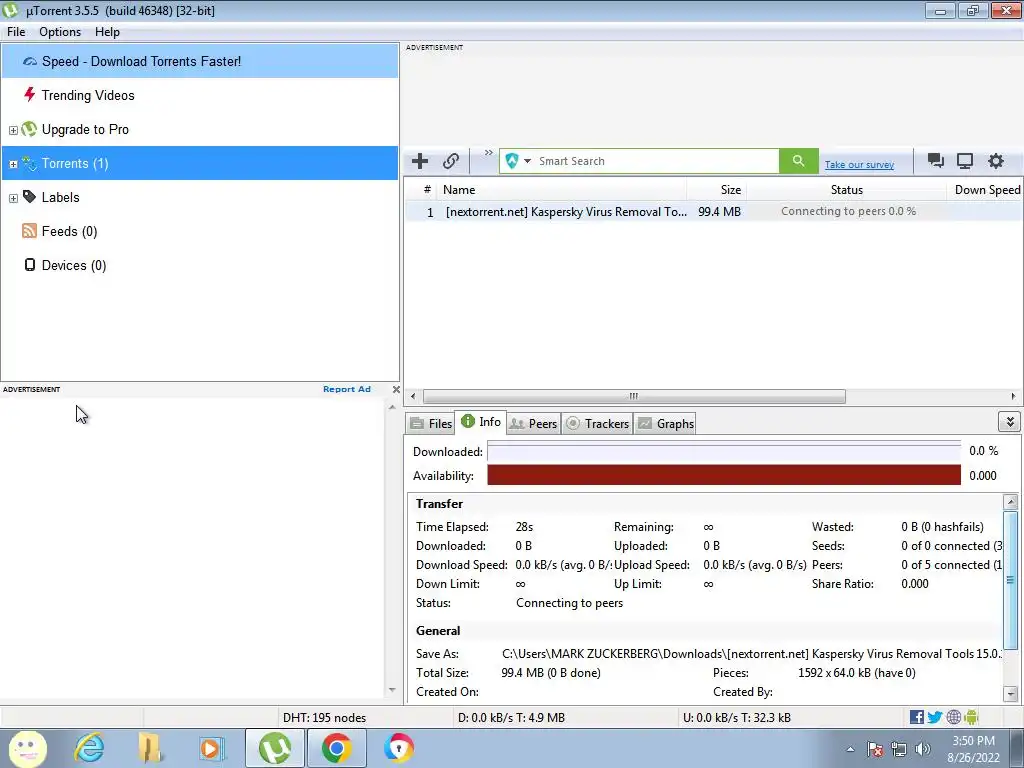Viewport: 1024px width, 768px height.
Task: Click the 99.4 MB size cell
Action: 719,212
